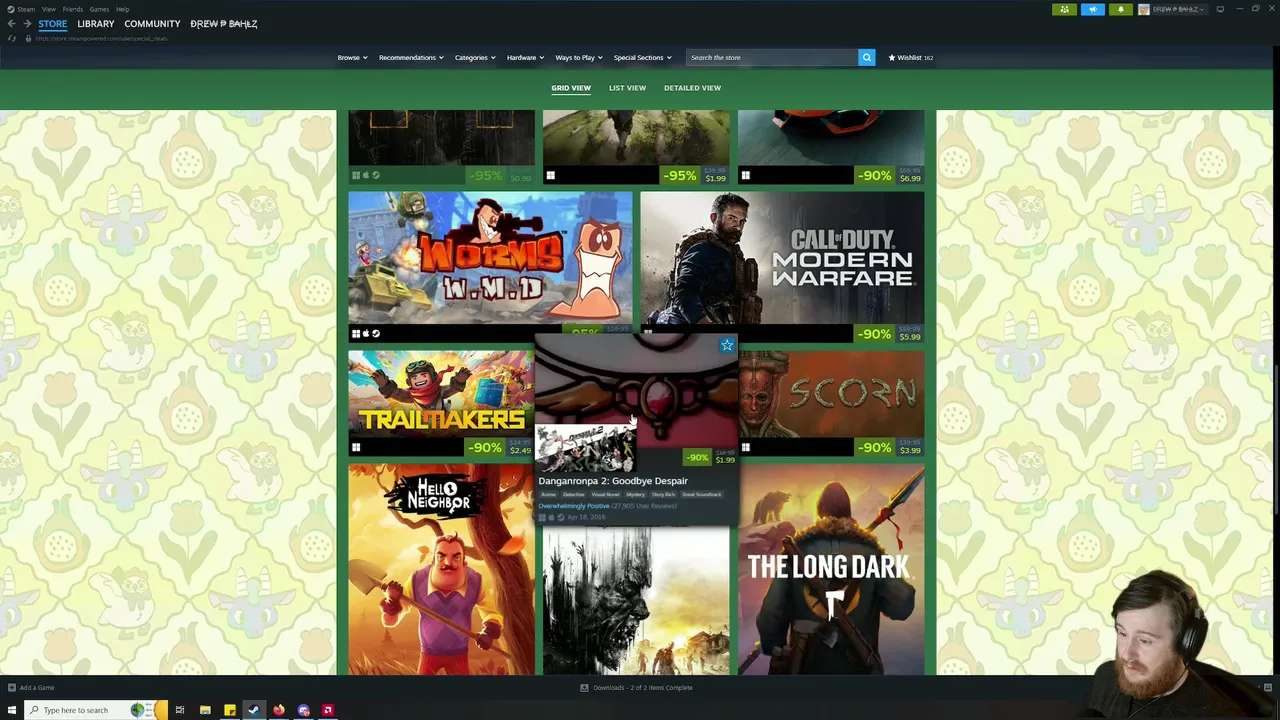
Task: Click the blue search magnifier button
Action: click(x=867, y=57)
